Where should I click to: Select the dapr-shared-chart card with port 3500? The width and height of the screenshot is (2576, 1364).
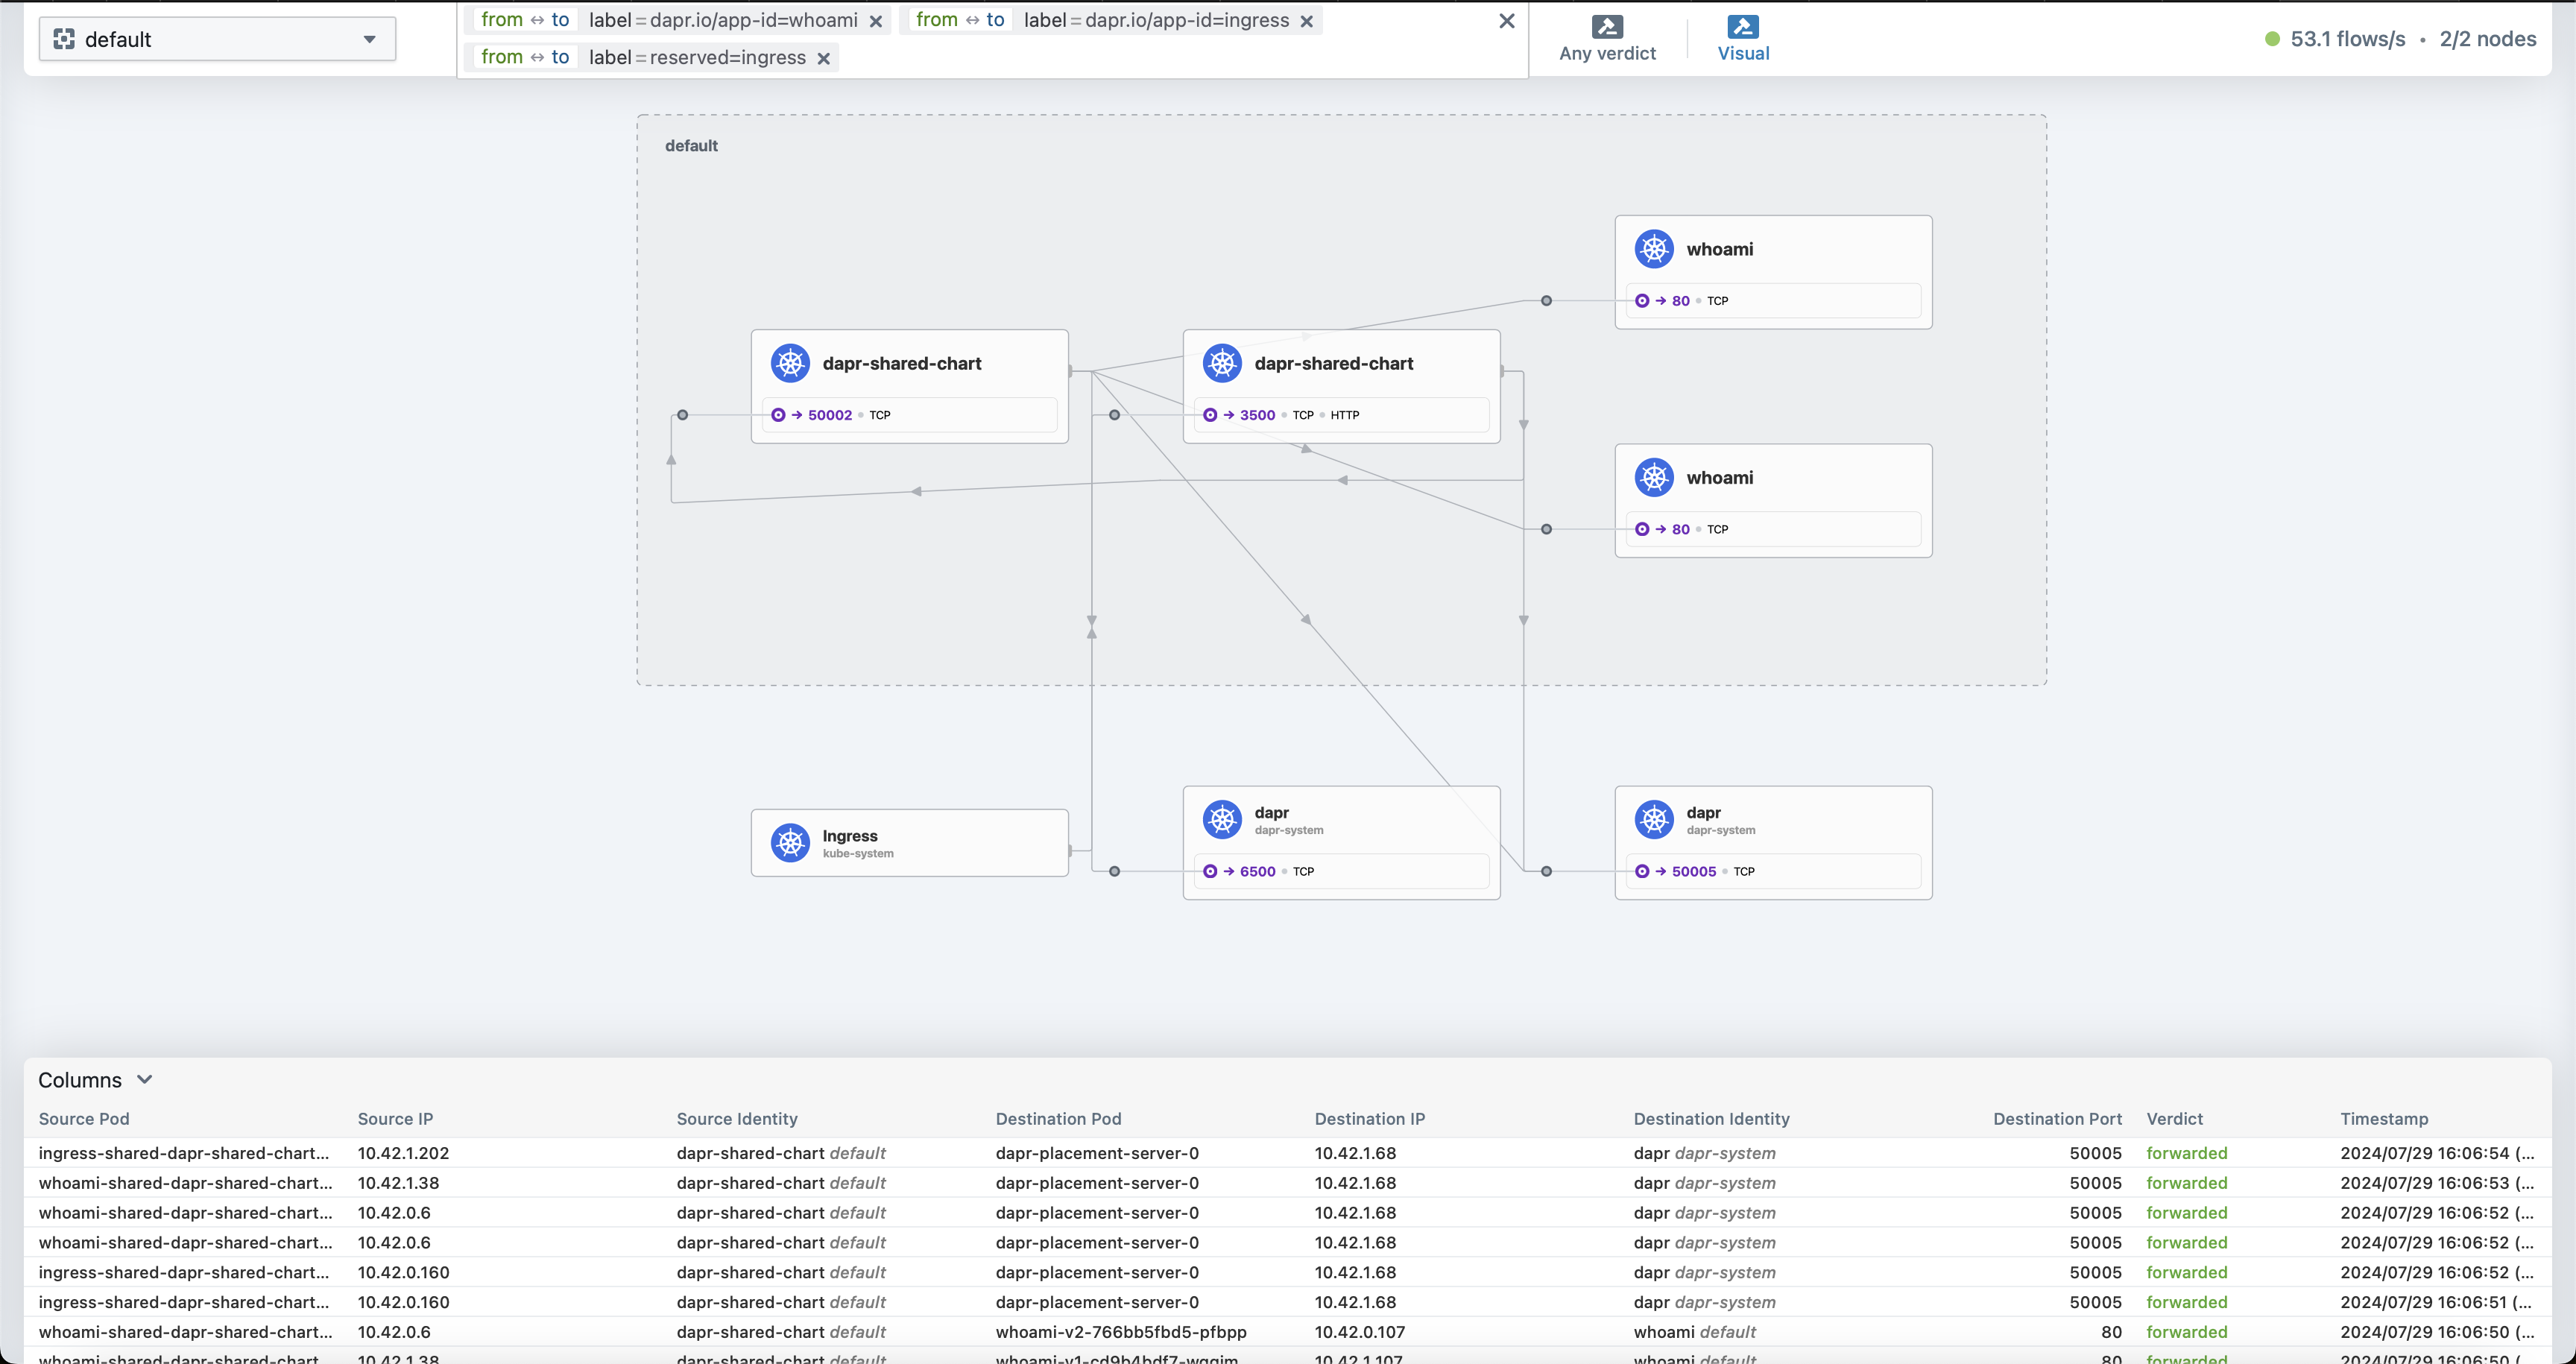[x=1341, y=386]
